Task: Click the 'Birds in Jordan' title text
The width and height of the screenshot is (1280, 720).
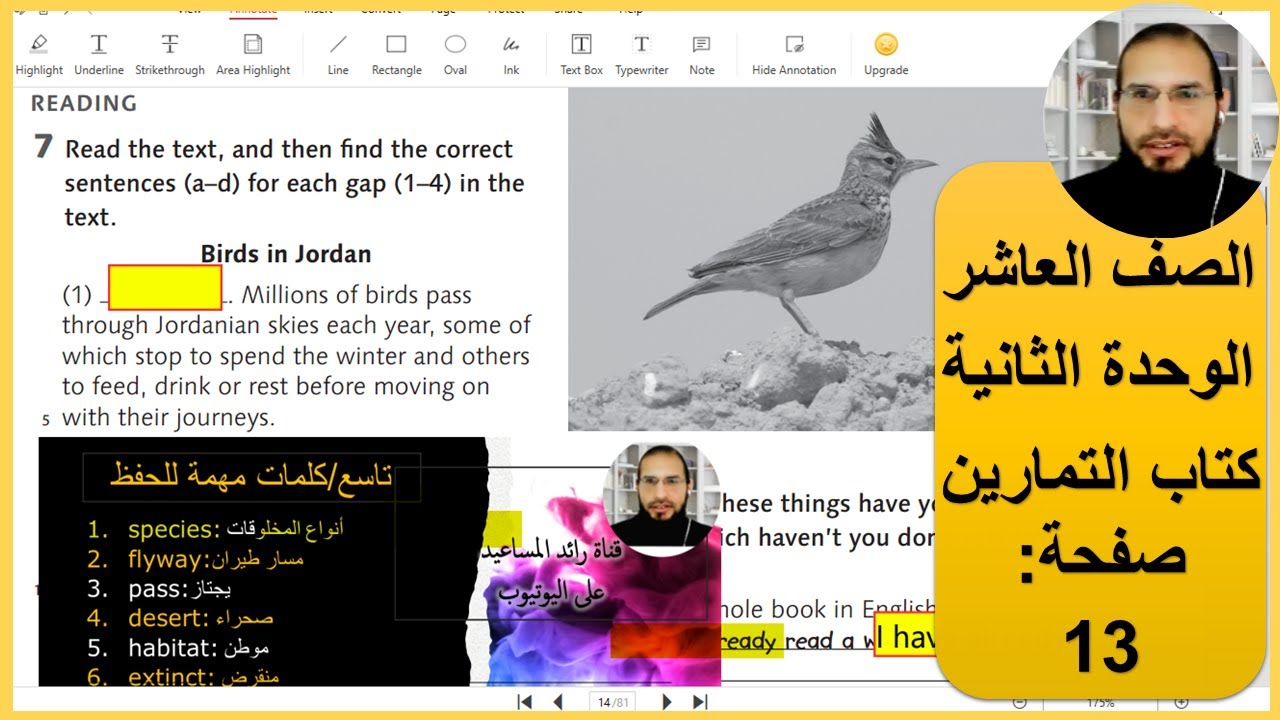Action: [286, 254]
